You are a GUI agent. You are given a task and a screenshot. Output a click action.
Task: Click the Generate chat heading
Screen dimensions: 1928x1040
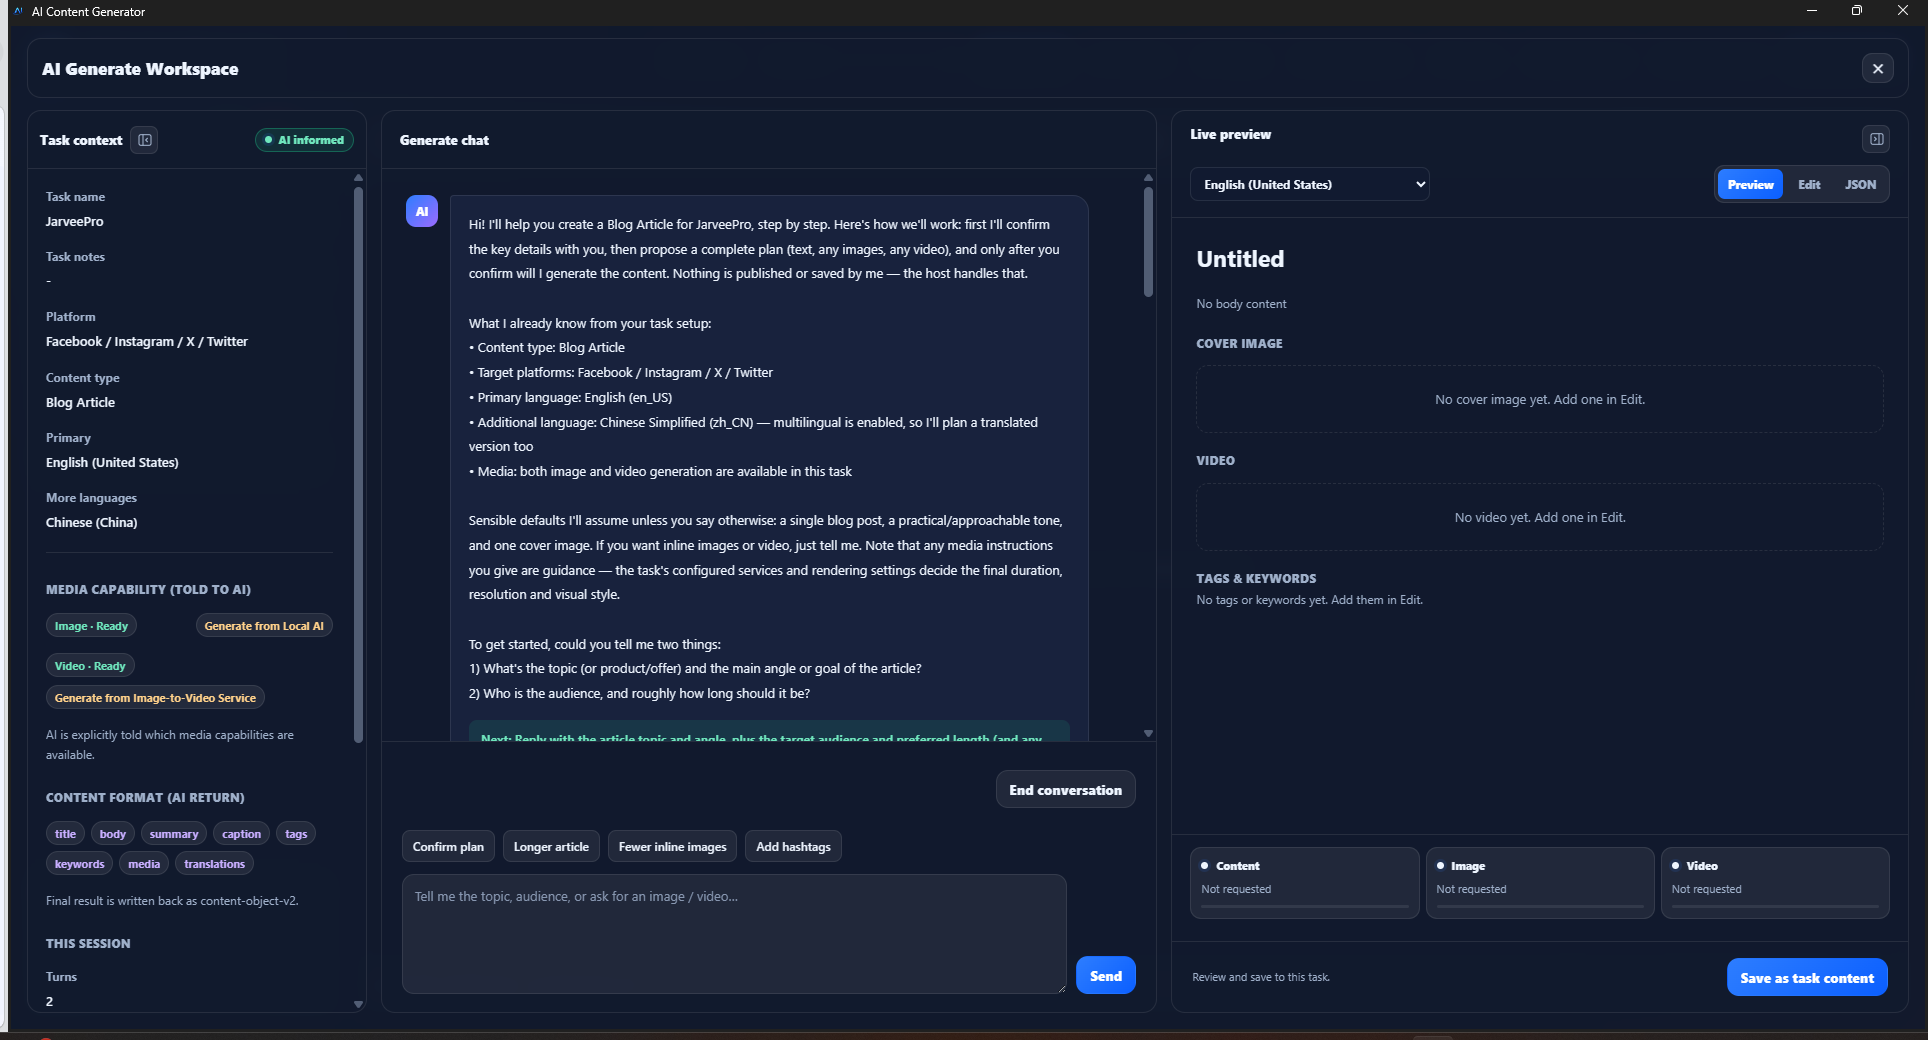click(x=444, y=140)
